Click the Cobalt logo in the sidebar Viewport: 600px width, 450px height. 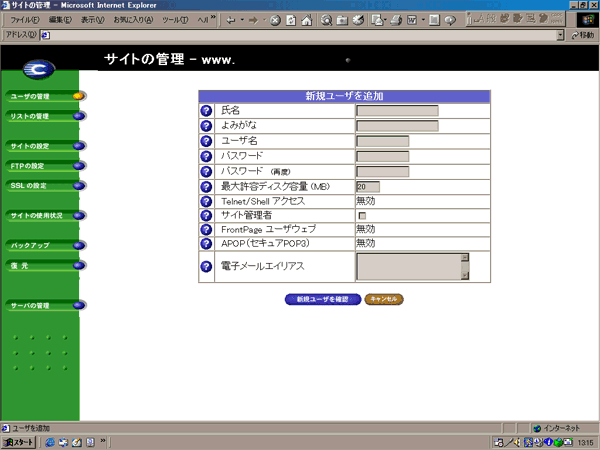click(39, 70)
